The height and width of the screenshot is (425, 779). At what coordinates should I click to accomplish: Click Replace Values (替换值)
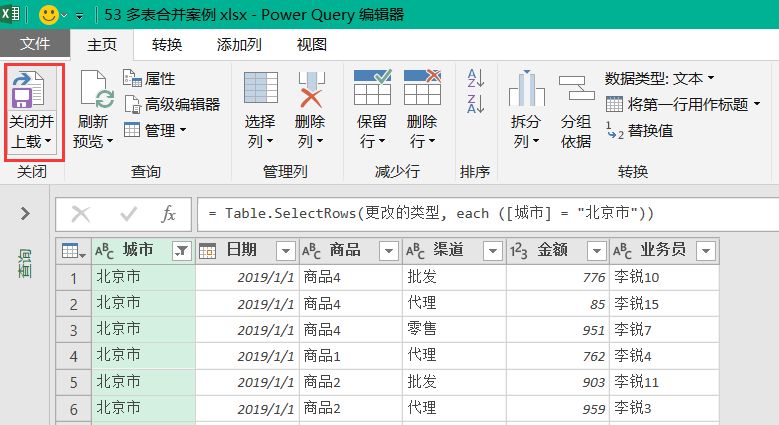point(639,131)
